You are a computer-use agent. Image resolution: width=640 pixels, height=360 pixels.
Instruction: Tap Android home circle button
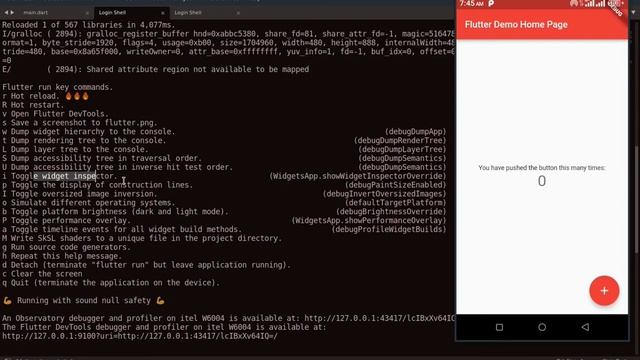pos(542,327)
